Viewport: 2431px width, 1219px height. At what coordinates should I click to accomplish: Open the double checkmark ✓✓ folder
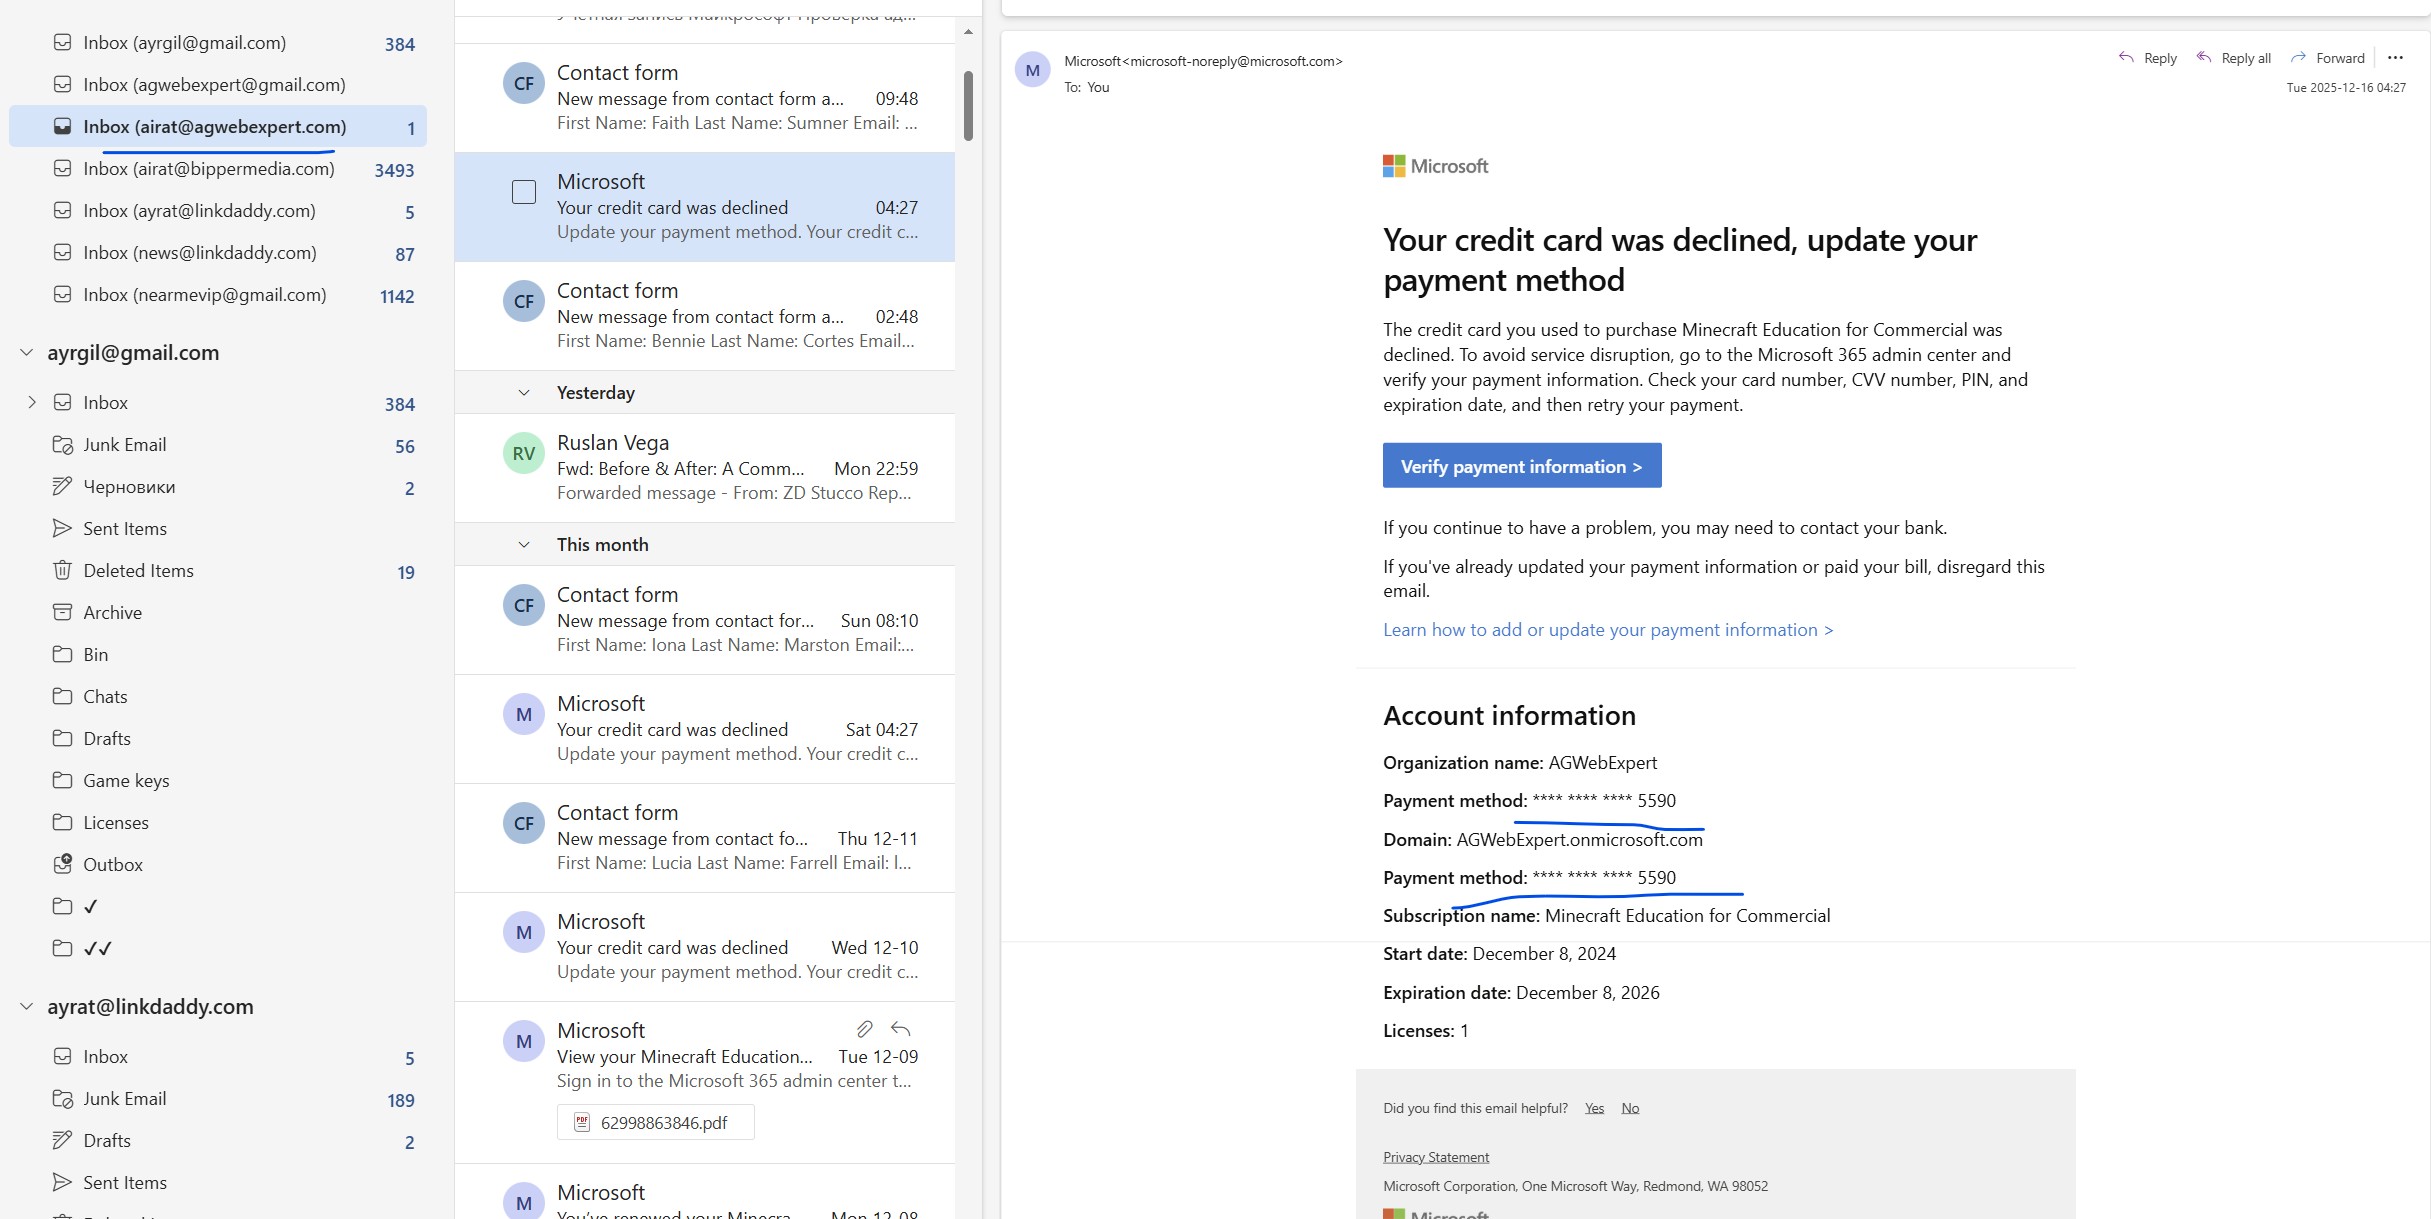tap(218, 949)
